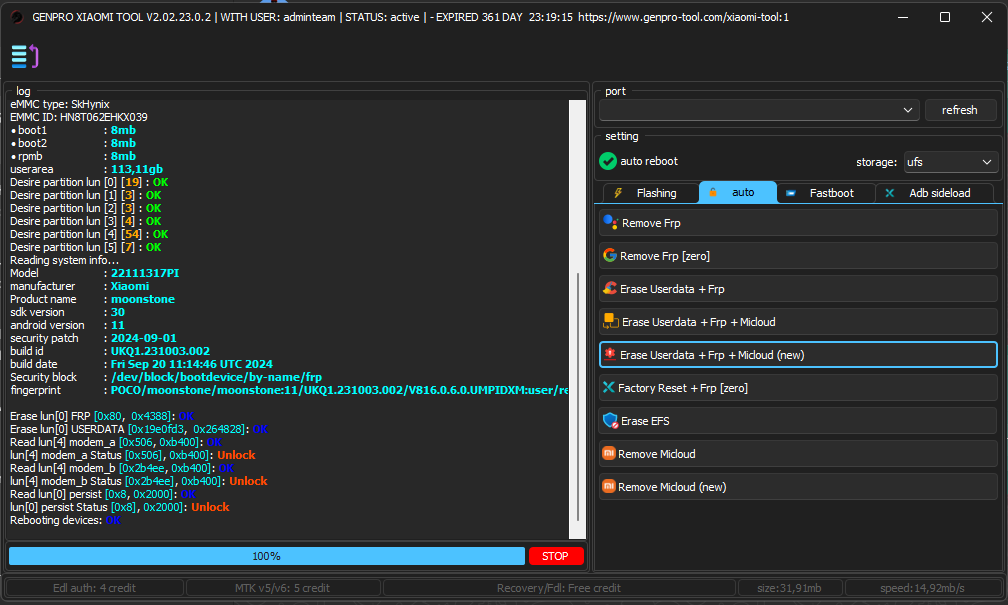The height and width of the screenshot is (605, 1008).
Task: Click the blue icon on Fastboot tab
Action: [x=791, y=193]
